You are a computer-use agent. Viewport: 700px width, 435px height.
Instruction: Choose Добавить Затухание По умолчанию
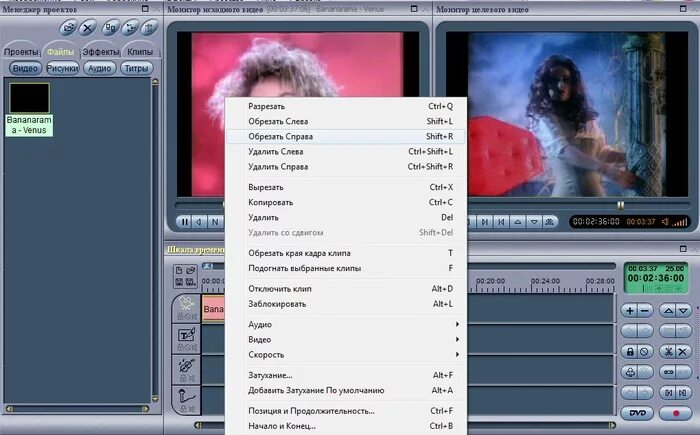tap(346, 390)
